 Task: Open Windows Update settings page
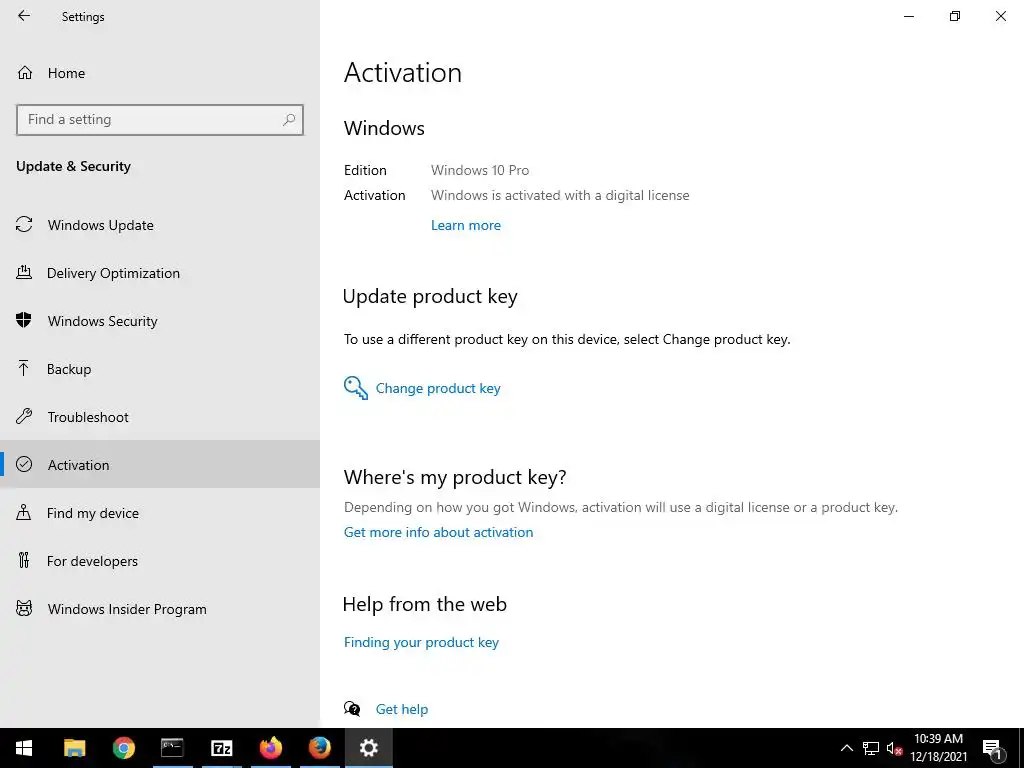(x=160, y=225)
